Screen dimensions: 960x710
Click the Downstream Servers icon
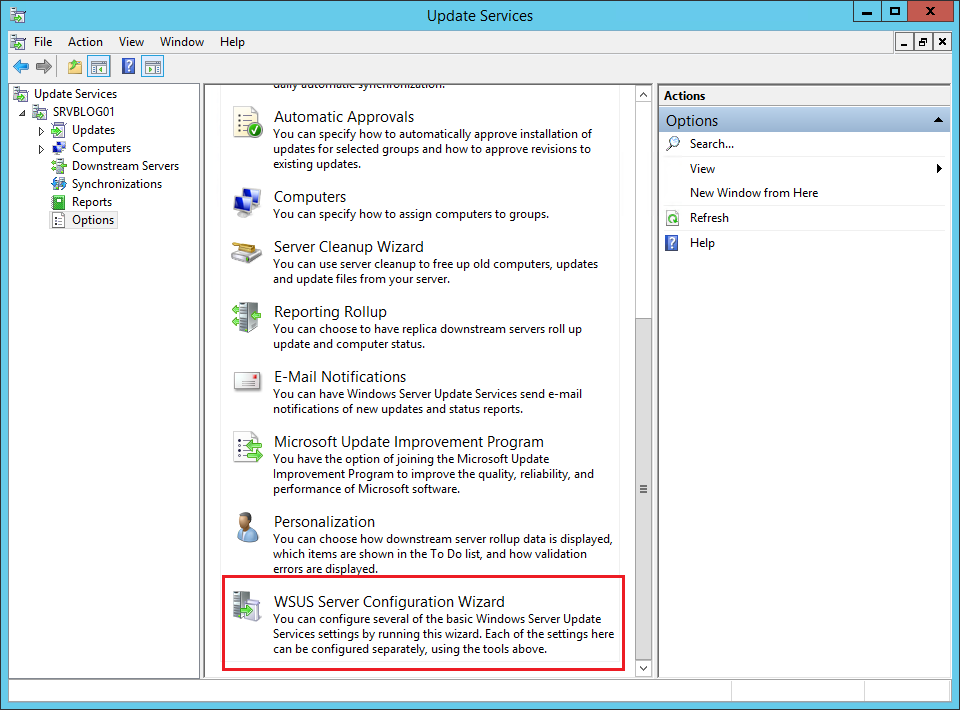point(59,166)
